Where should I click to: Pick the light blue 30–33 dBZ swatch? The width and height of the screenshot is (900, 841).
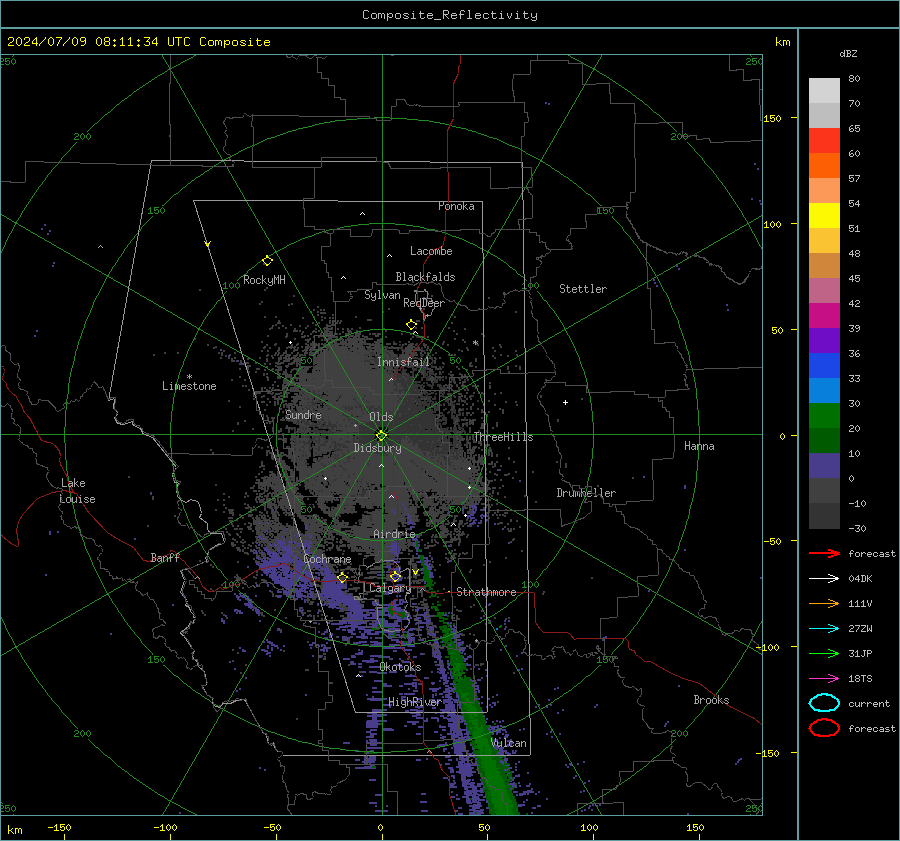point(824,391)
